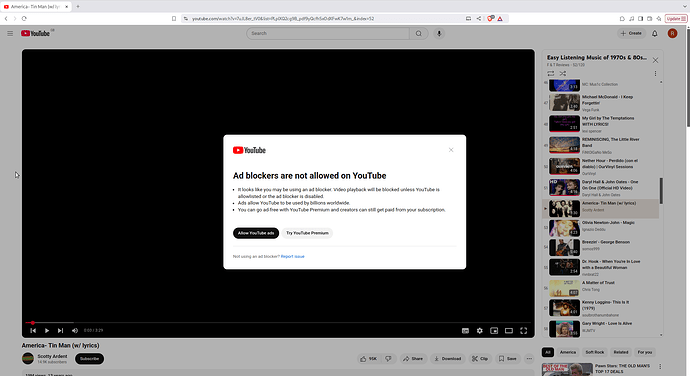Viewport: 690px width, 376px height.
Task: Open the notifications bell
Action: [654, 33]
